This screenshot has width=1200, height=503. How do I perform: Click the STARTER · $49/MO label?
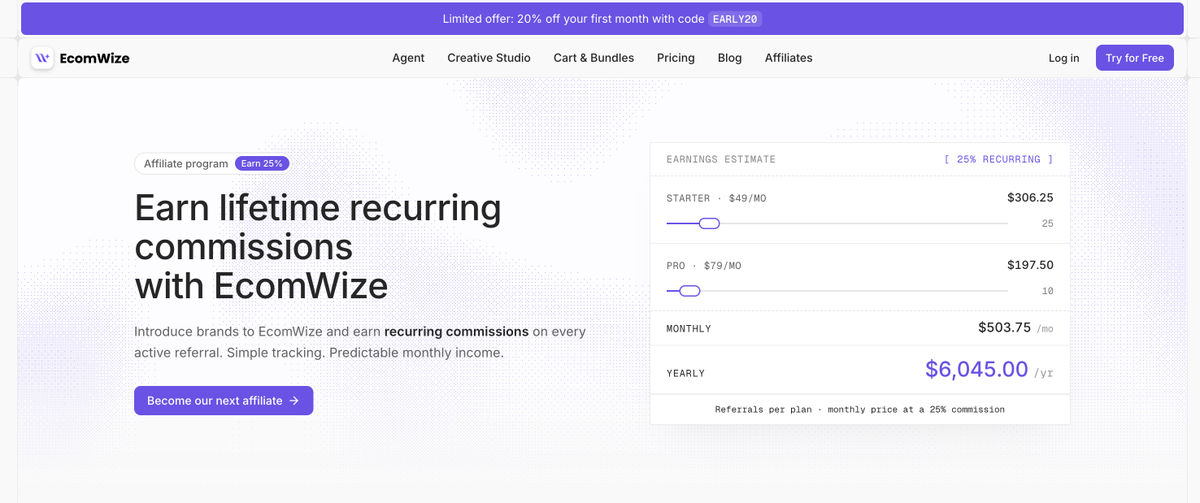716,198
